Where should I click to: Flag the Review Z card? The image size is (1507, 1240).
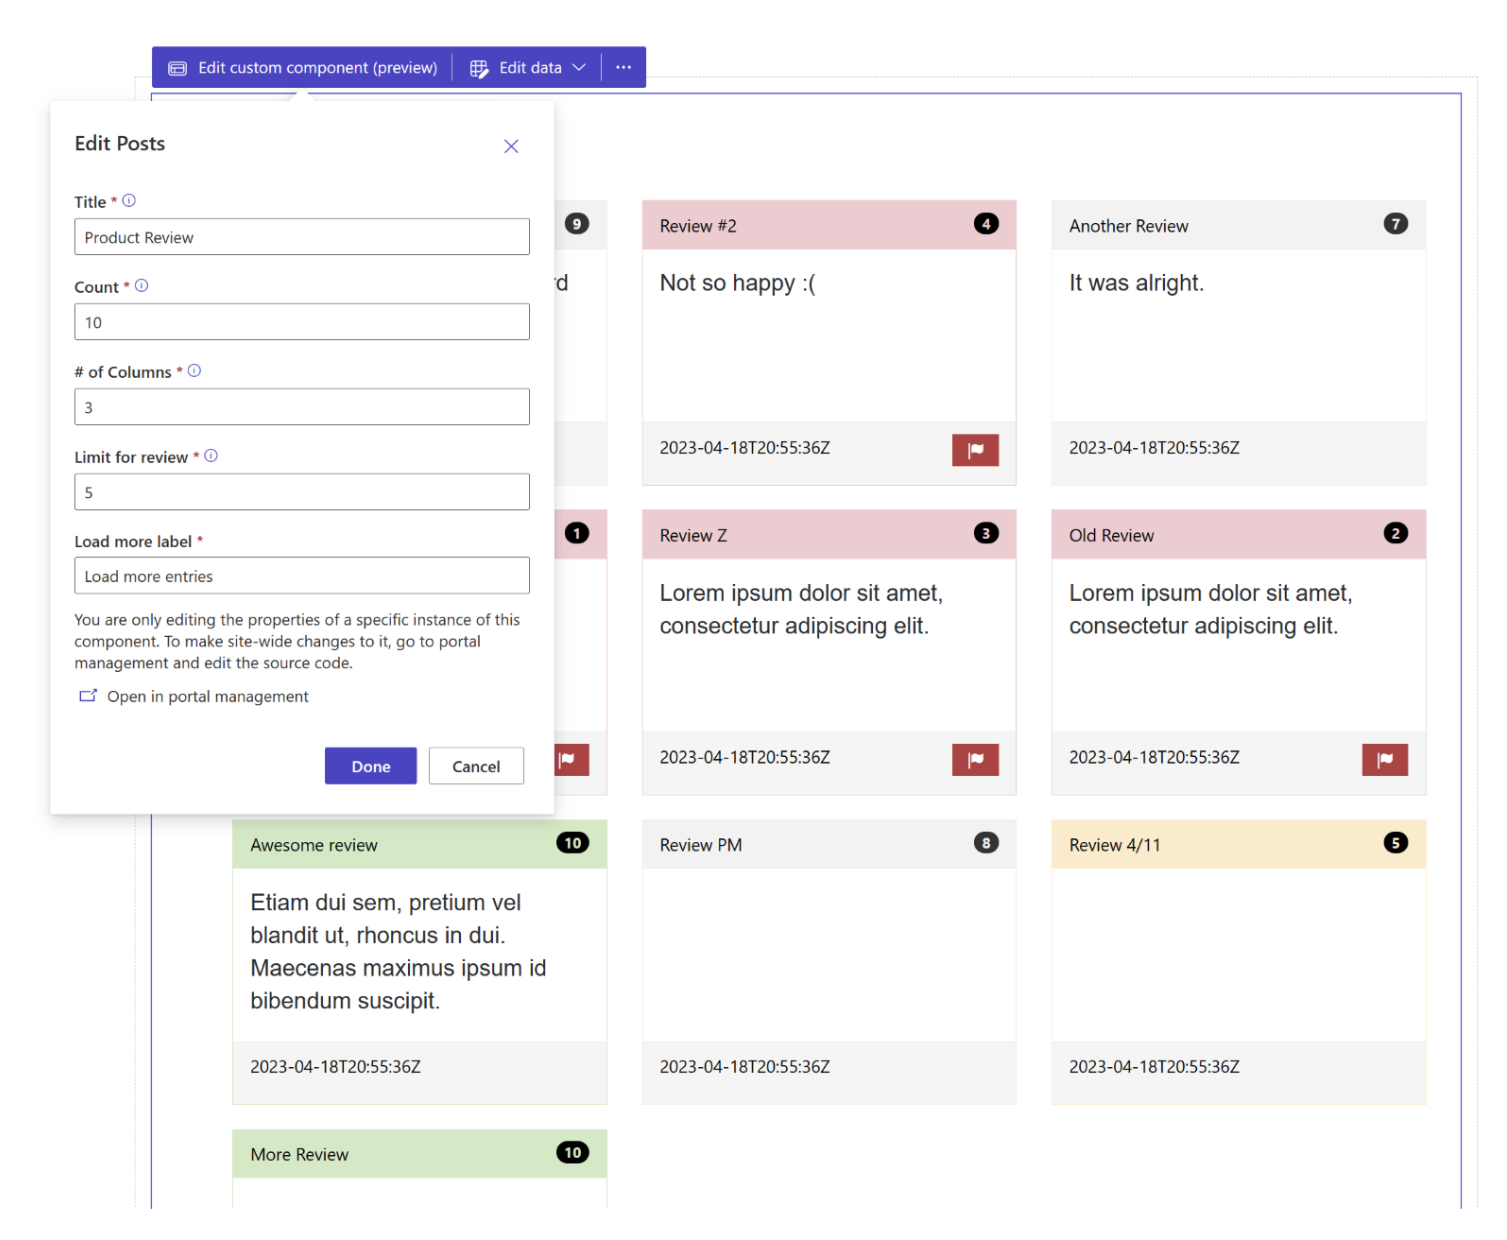coord(976,760)
